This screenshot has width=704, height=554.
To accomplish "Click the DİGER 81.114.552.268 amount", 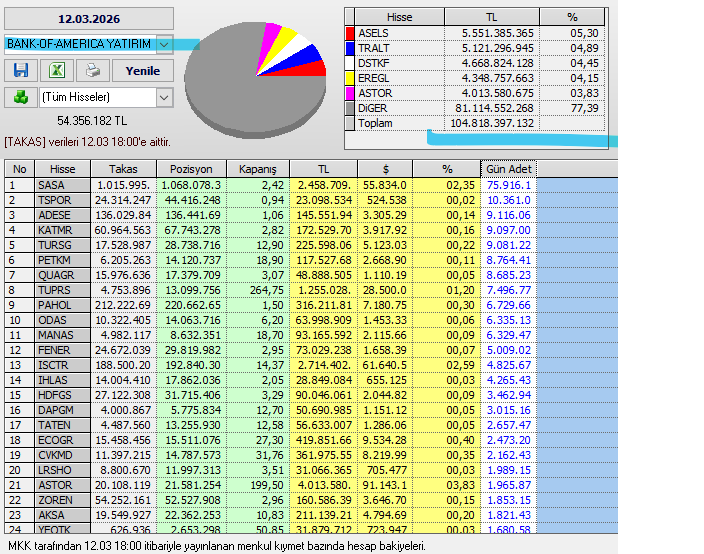I will point(494,108).
